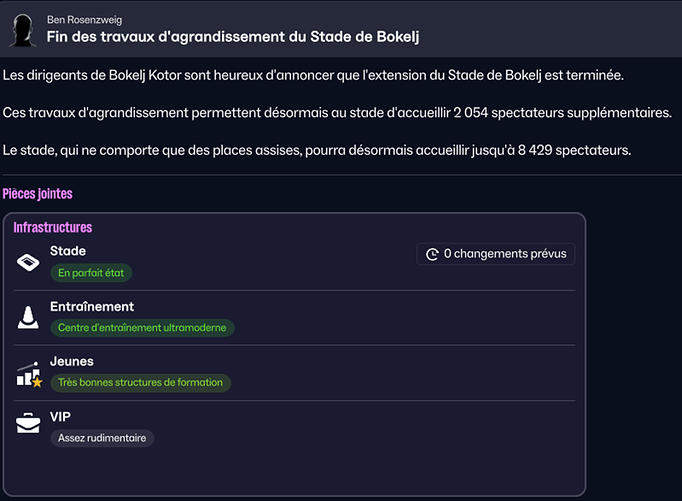Click Ben Rosenzweig's silhouette avatar
This screenshot has height=501, width=682.
[23, 28]
